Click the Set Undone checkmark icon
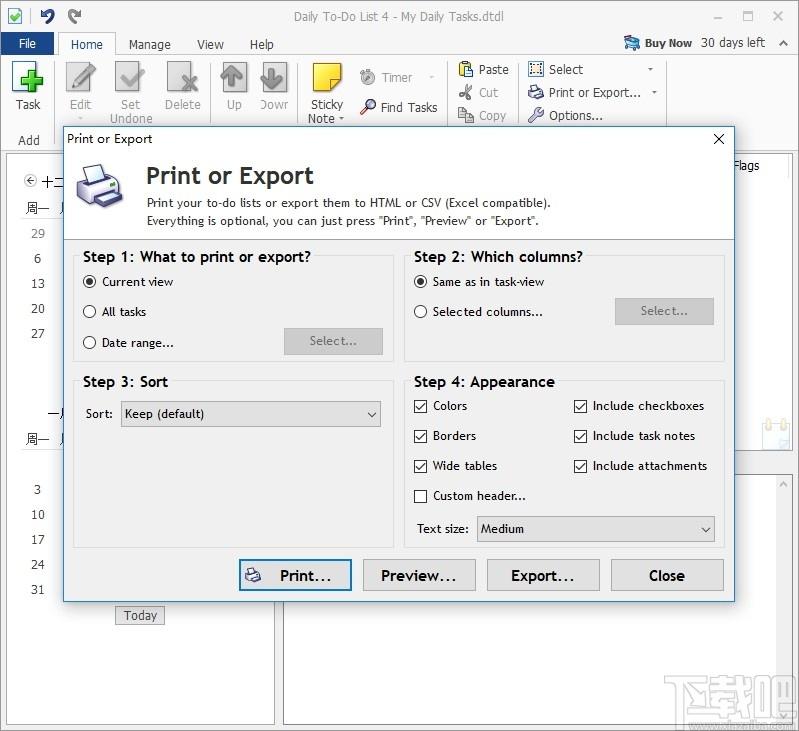 130,77
